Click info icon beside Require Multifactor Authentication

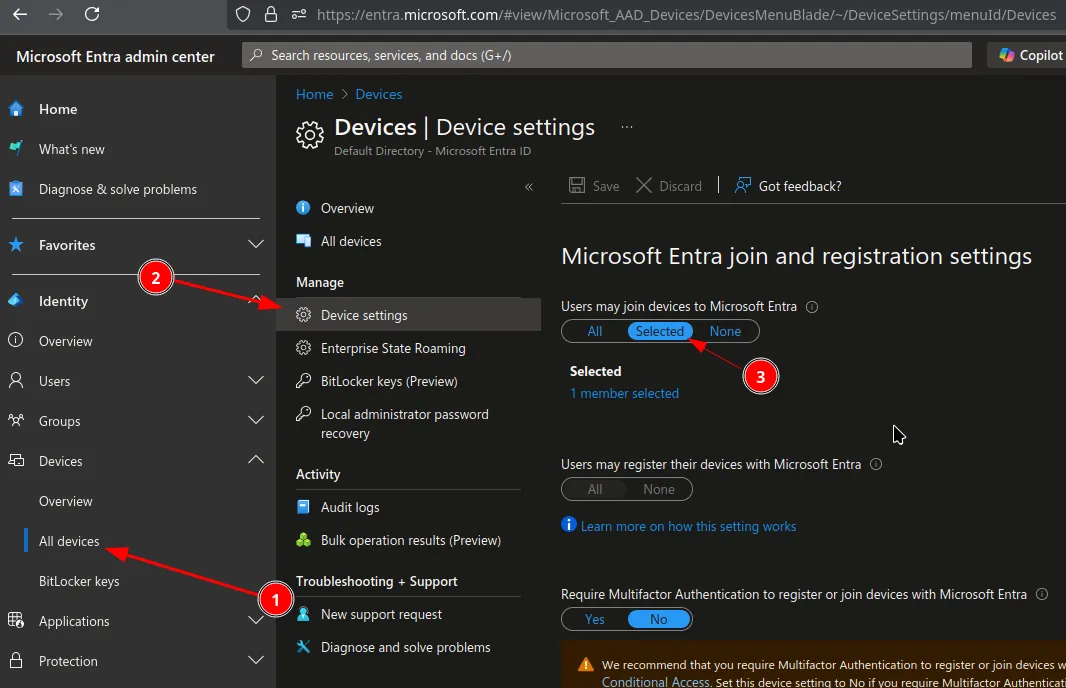[x=1042, y=594]
